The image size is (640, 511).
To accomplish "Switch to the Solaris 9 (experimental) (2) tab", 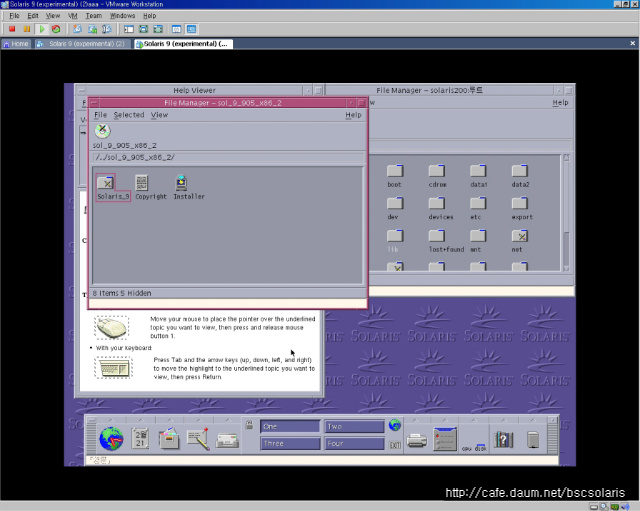I will (81, 44).
